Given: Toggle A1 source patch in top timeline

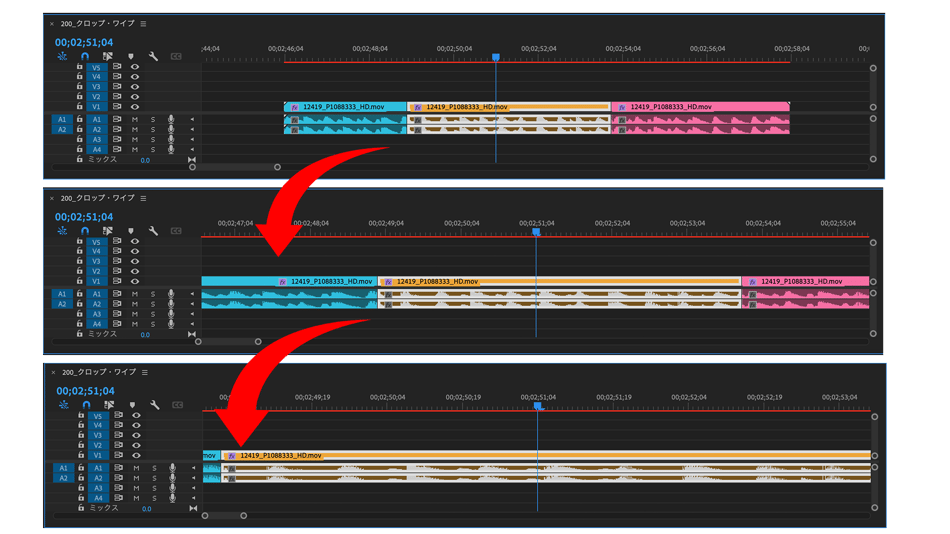Looking at the screenshot, I should pos(62,119).
